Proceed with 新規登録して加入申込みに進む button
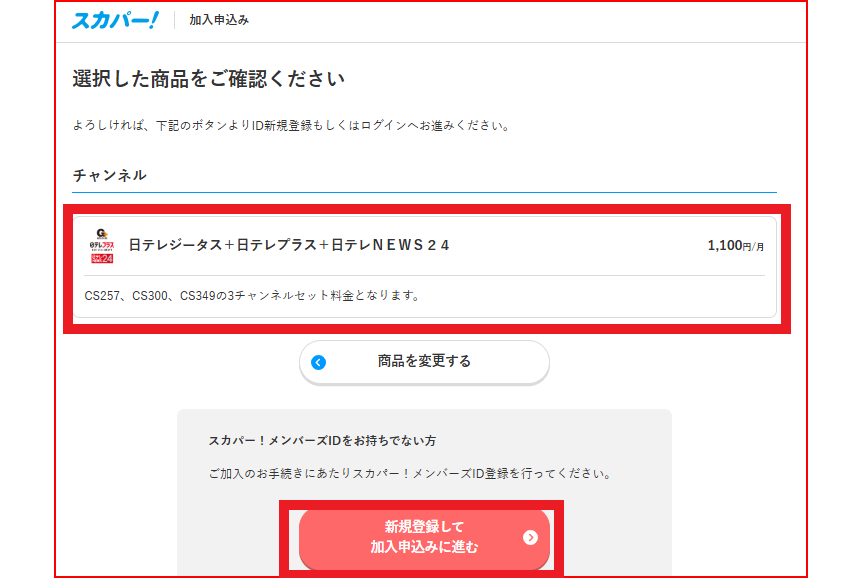The width and height of the screenshot is (862, 578). click(424, 538)
